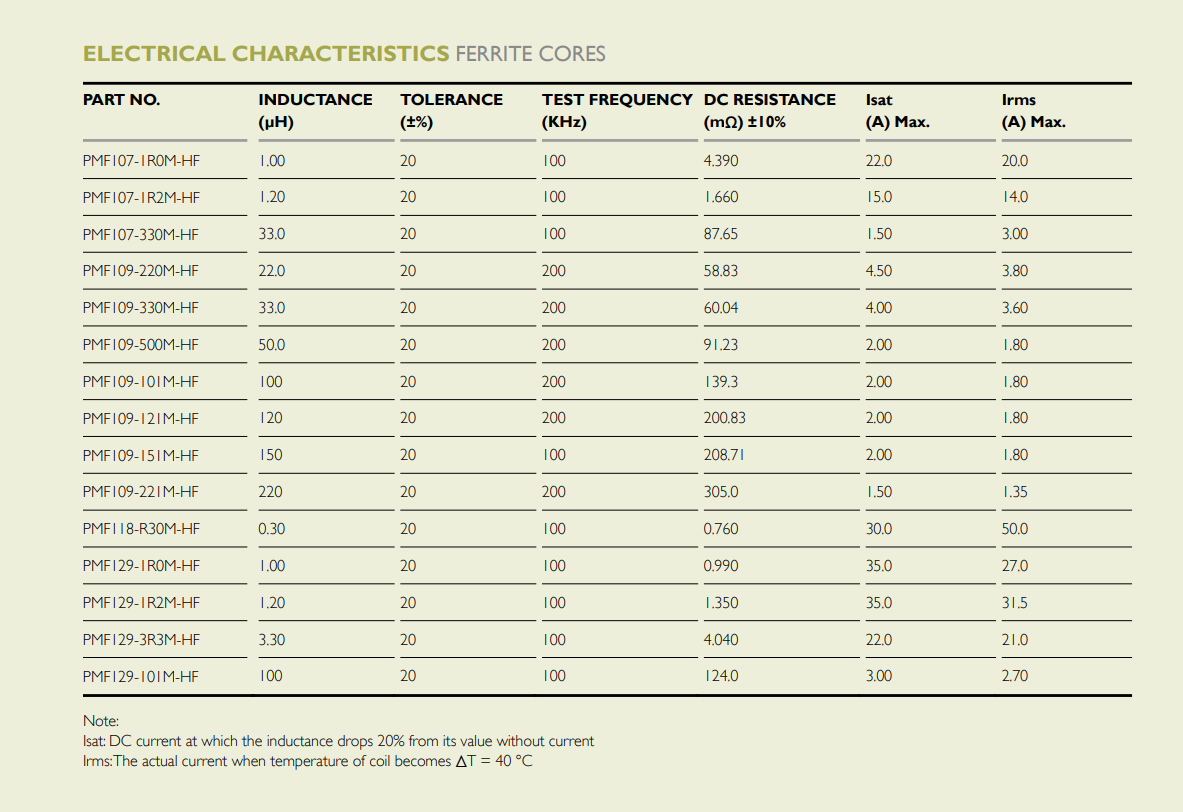Select Irms value 50.0

[1015, 529]
